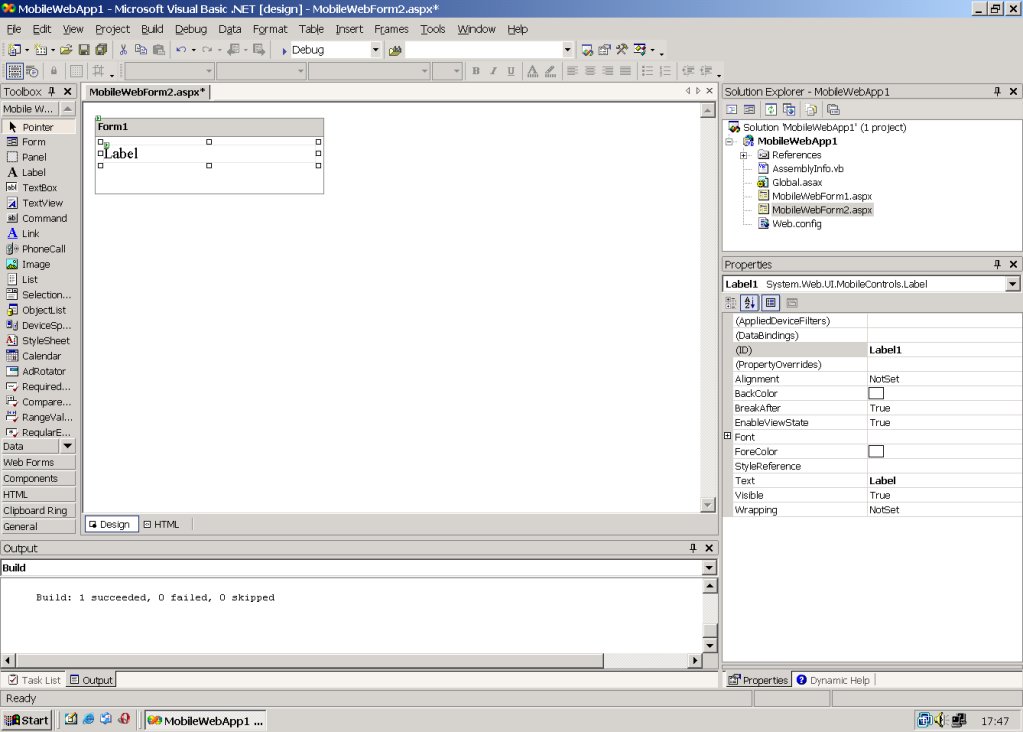
Task: Toggle the Properties view button in Properties panel
Action: pos(771,303)
